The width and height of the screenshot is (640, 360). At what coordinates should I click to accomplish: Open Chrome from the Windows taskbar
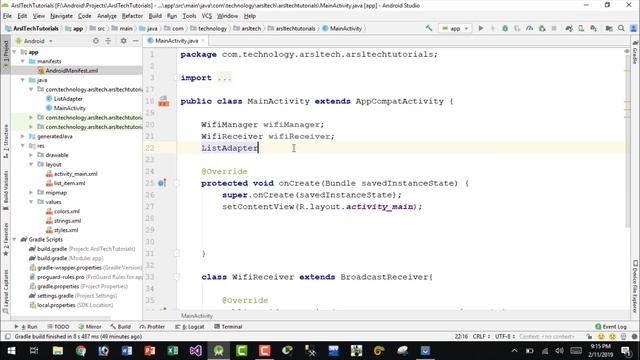(x=80, y=351)
